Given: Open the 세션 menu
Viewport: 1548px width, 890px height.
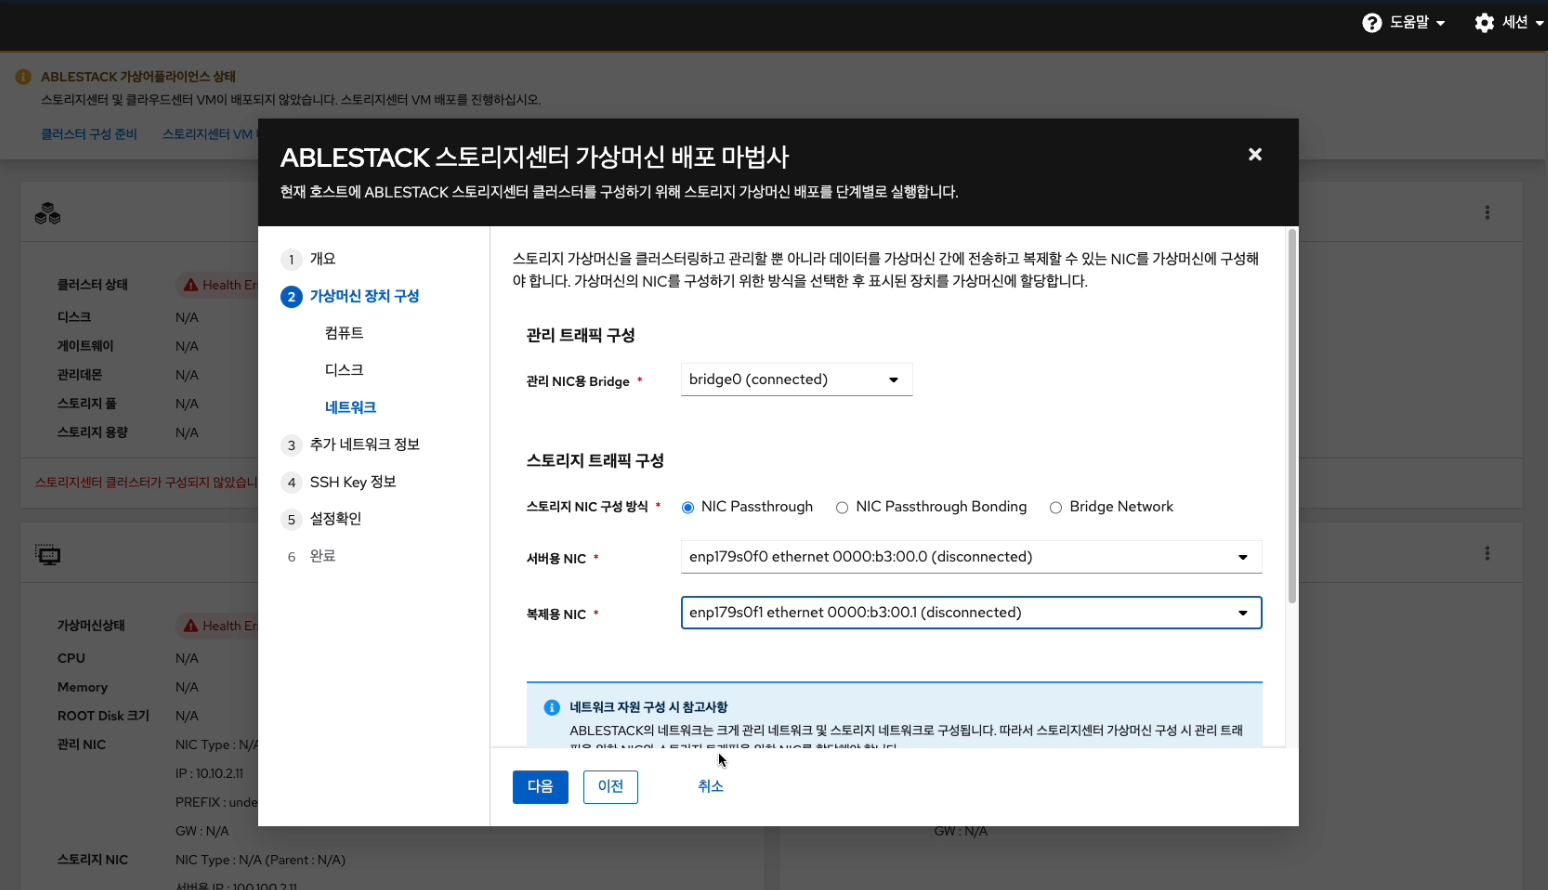Looking at the screenshot, I should pos(1516,22).
